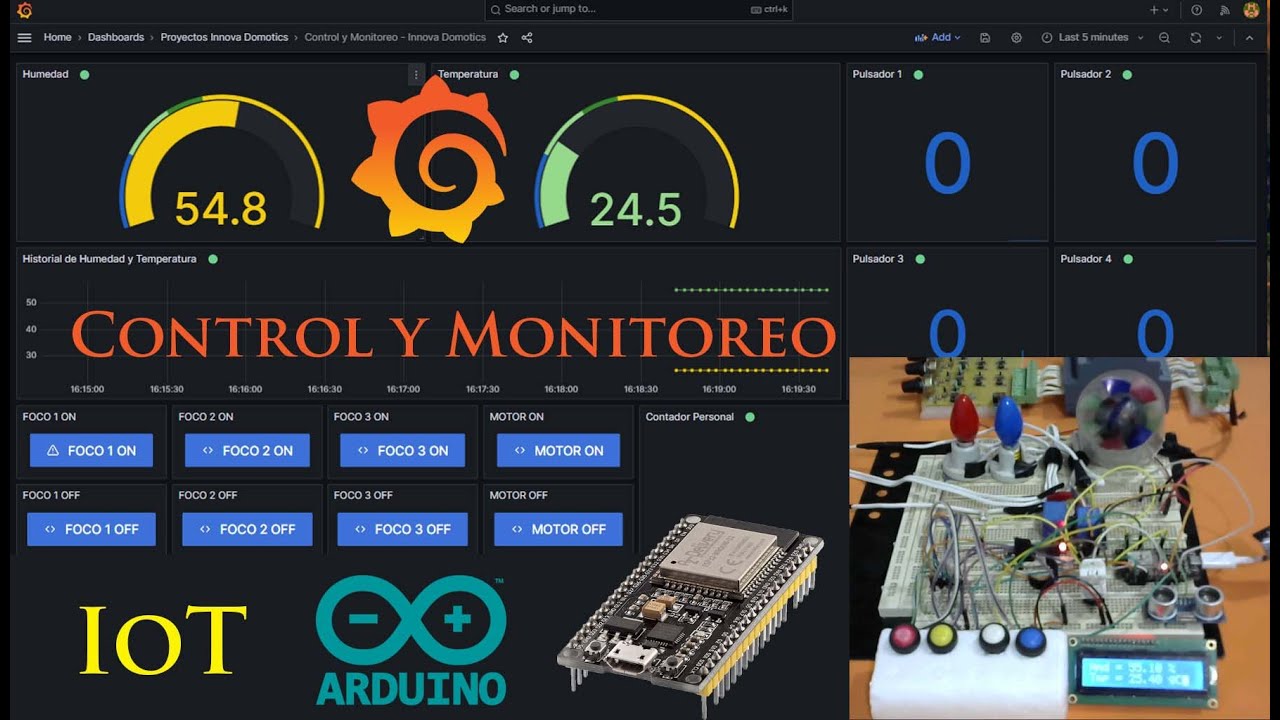Image resolution: width=1280 pixels, height=720 pixels.
Task: Click the refresh dashboard icon
Action: click(x=1195, y=37)
